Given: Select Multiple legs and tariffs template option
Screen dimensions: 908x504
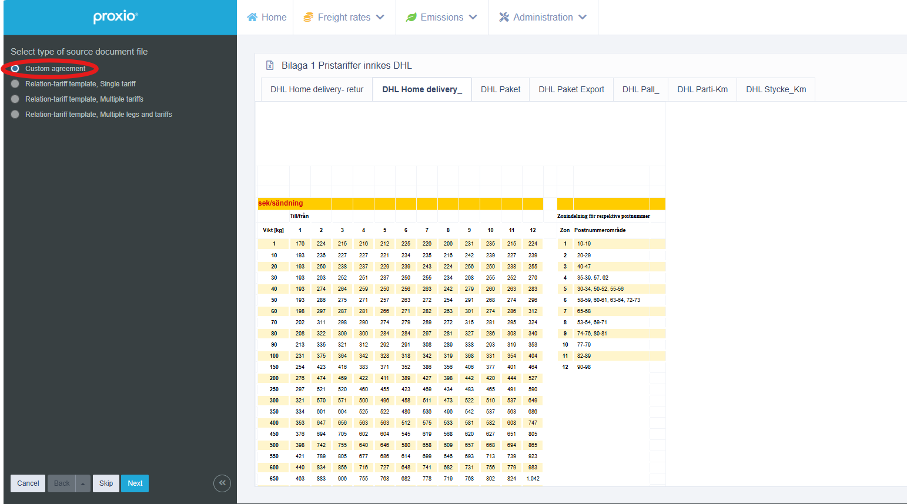Looking at the screenshot, I should [15, 115].
